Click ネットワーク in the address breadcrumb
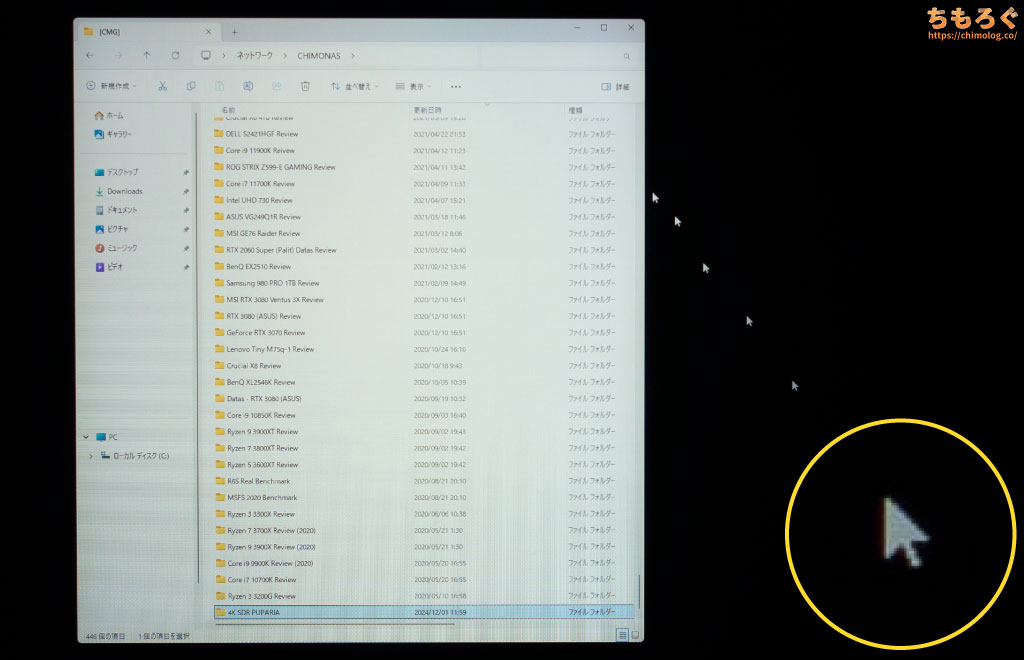Screen dimensions: 1024x660 [254, 56]
